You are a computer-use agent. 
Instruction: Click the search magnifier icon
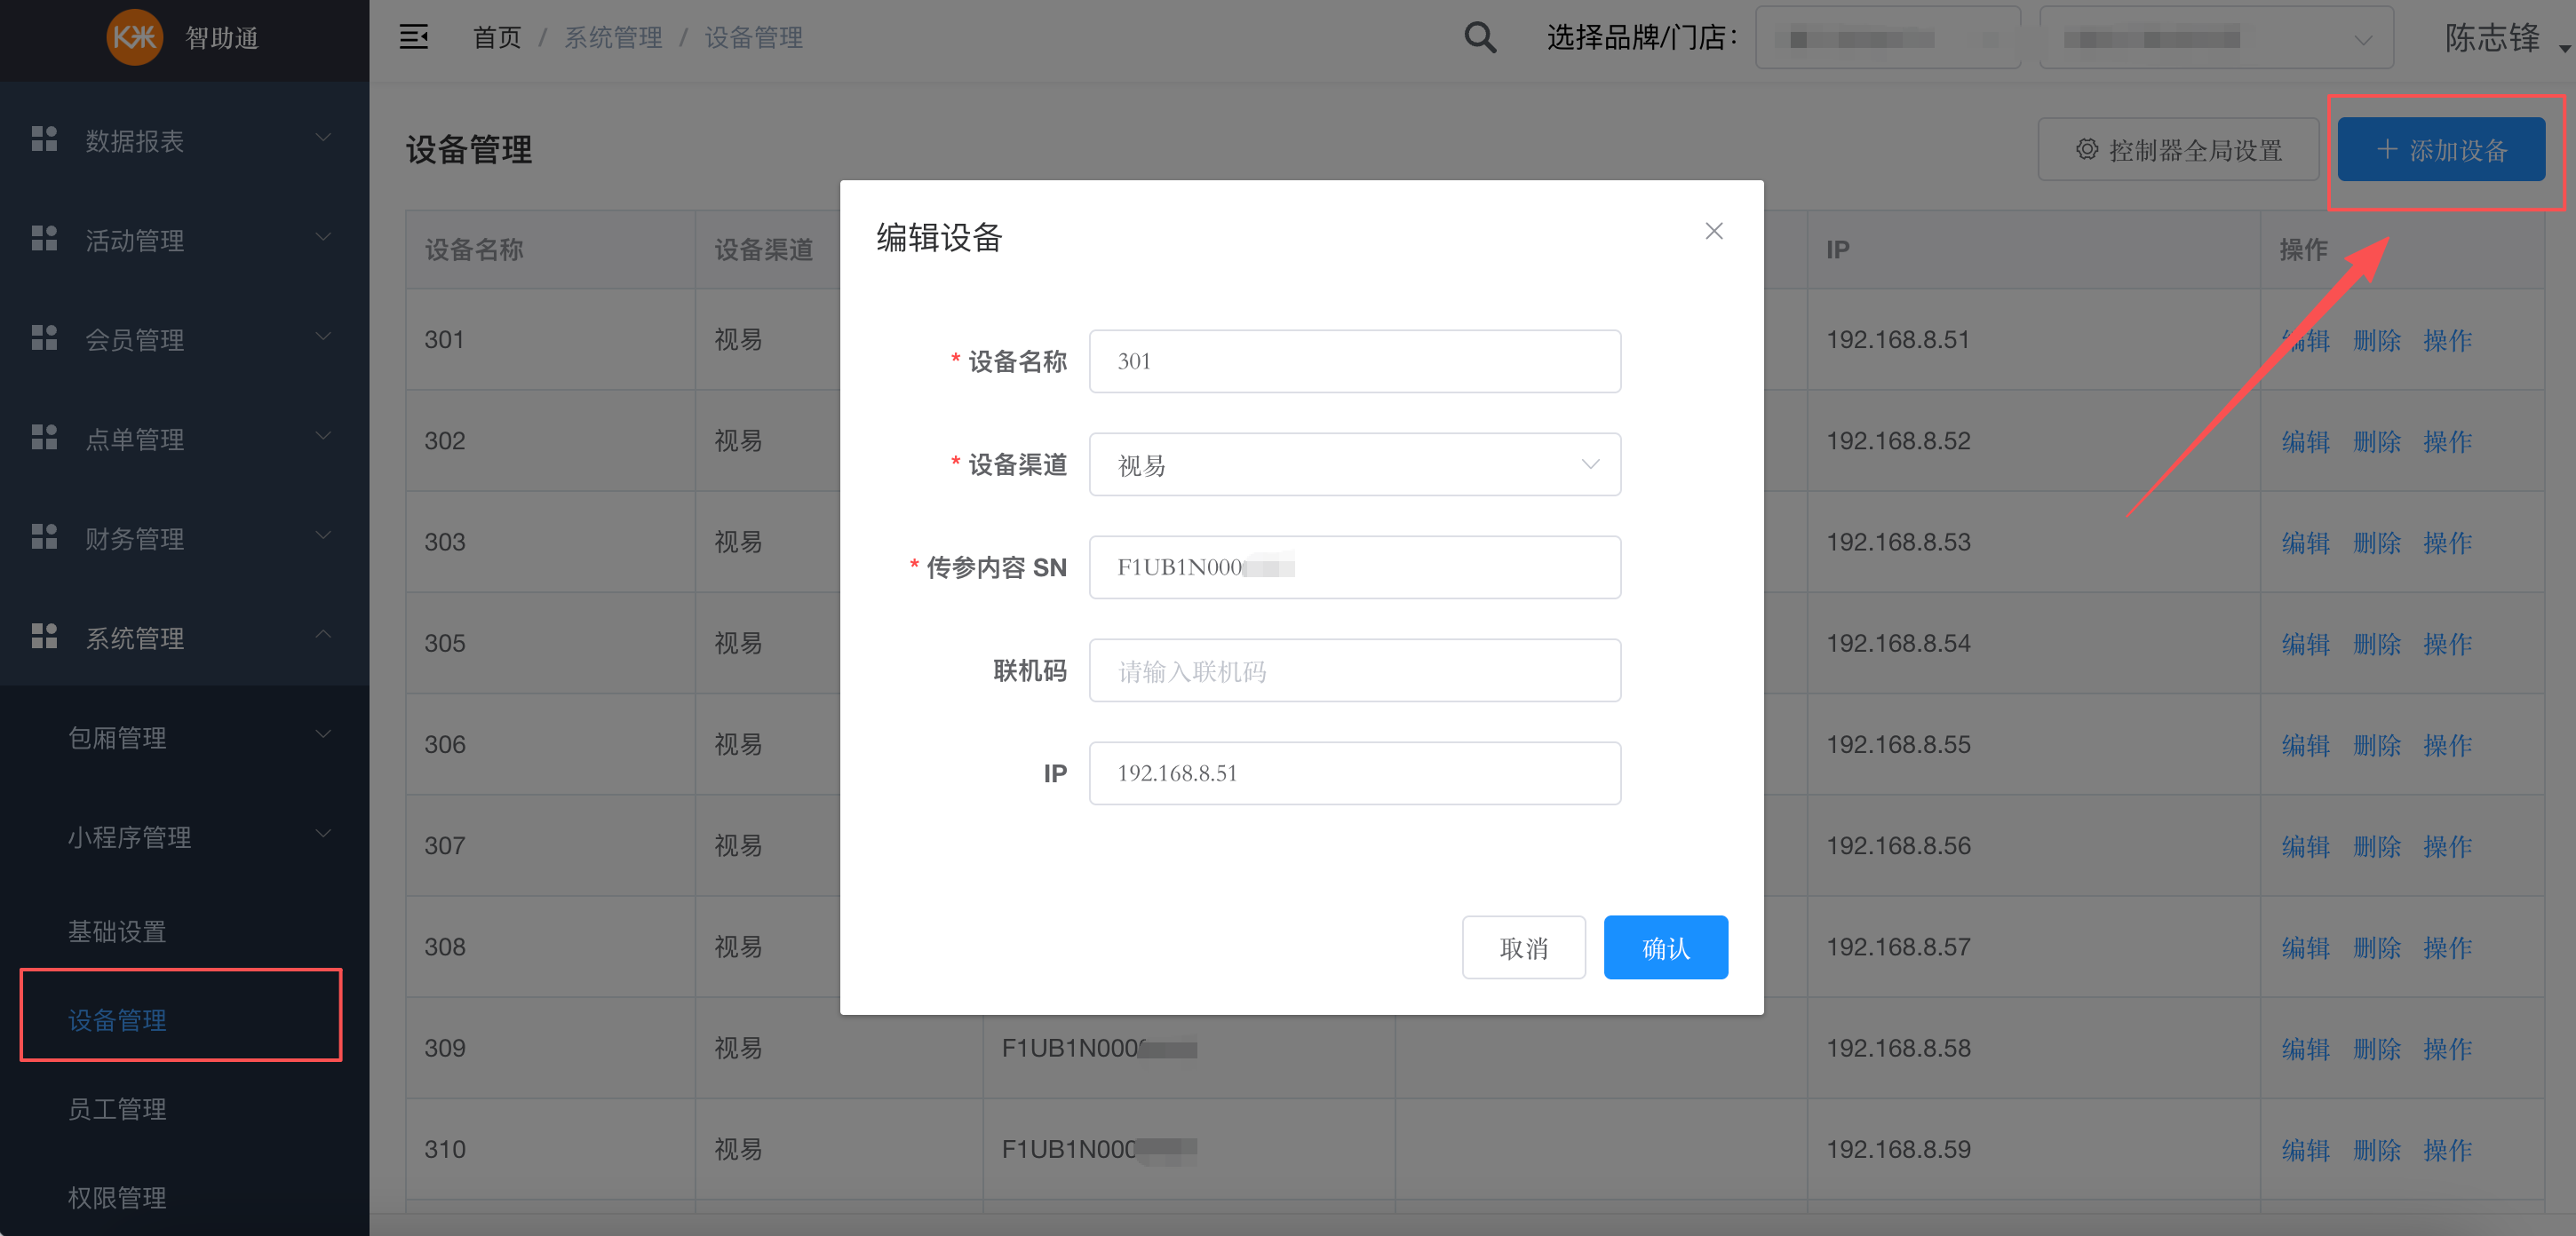click(x=1480, y=37)
